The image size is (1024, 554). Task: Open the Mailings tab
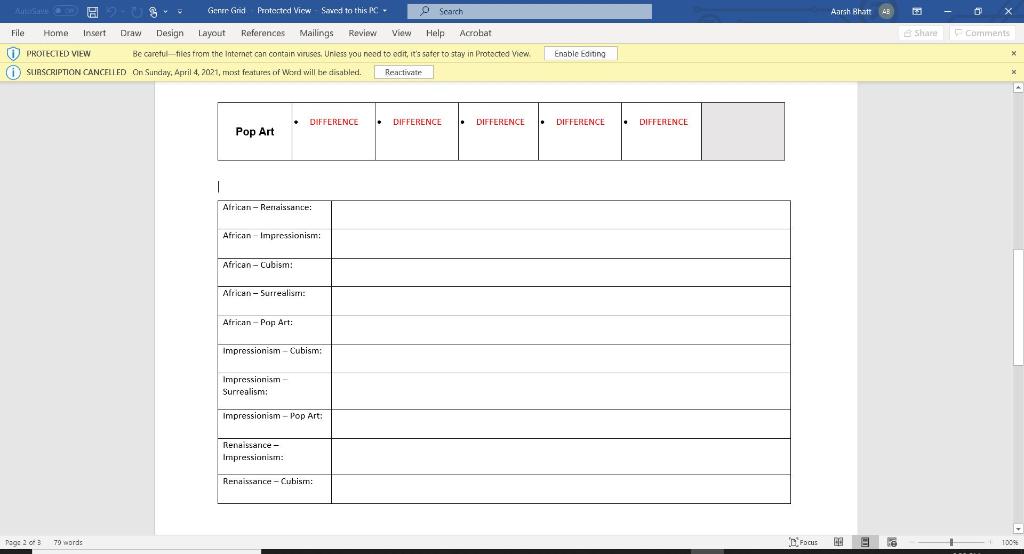point(316,33)
